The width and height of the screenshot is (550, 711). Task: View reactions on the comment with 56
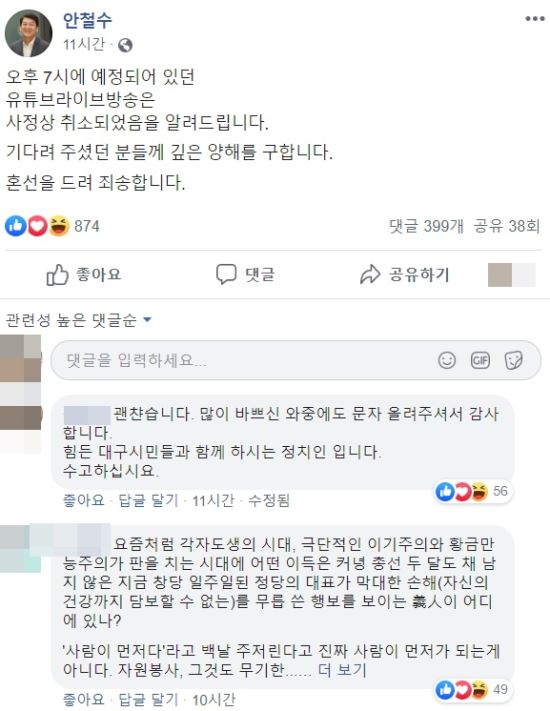[x=472, y=492]
